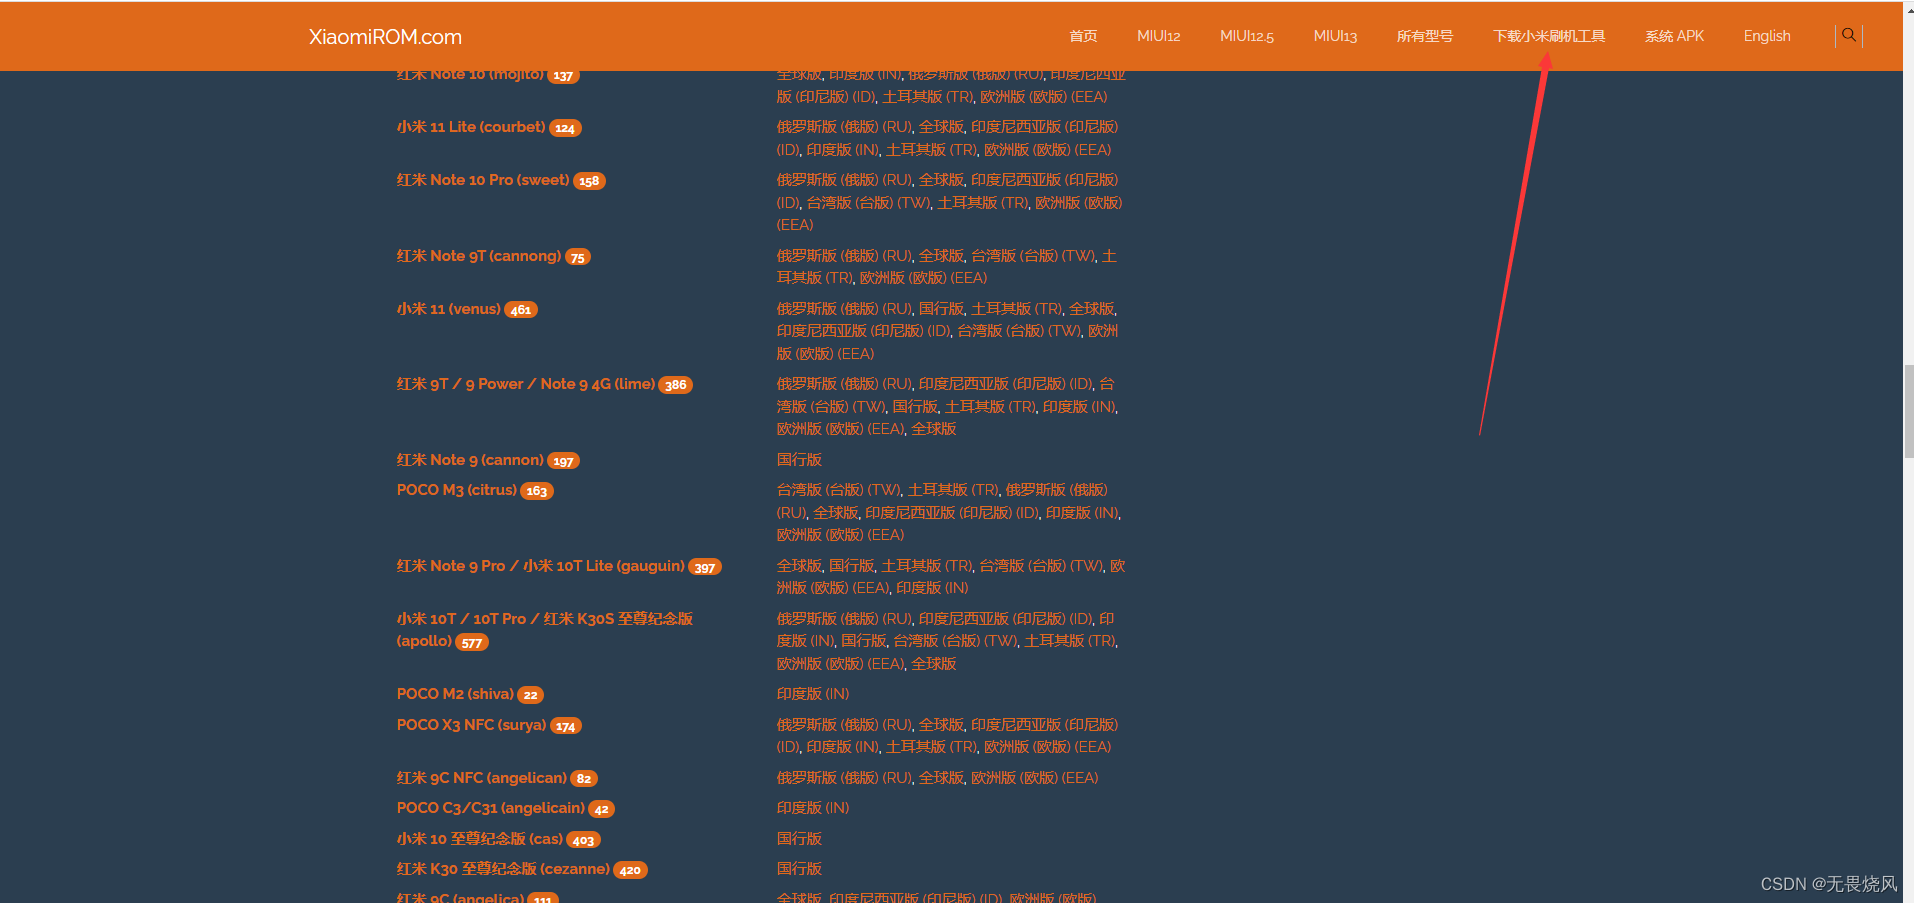
Task: Open the MIUI13 menu item
Action: click(x=1335, y=36)
